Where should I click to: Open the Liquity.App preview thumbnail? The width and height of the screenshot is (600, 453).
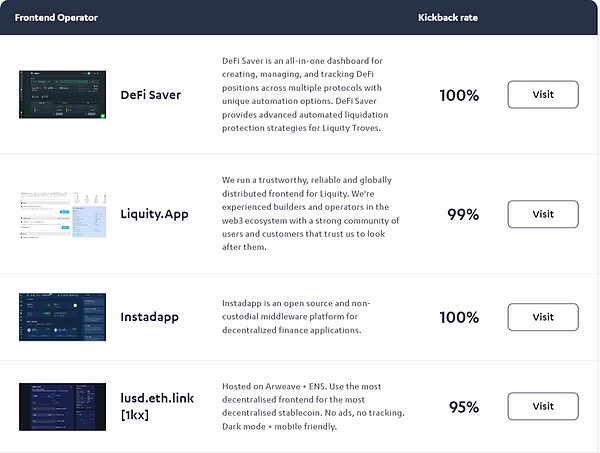click(x=62, y=214)
